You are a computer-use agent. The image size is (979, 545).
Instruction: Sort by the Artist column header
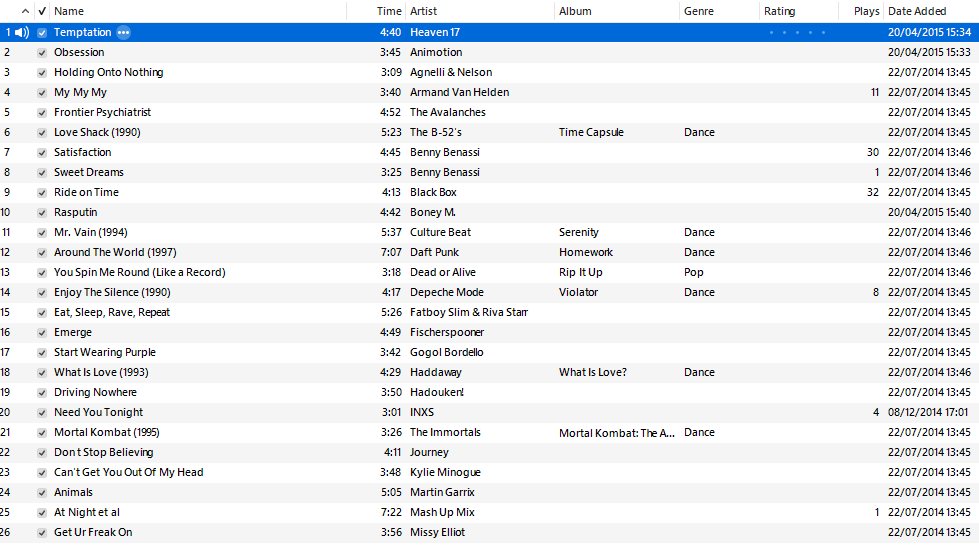[423, 11]
